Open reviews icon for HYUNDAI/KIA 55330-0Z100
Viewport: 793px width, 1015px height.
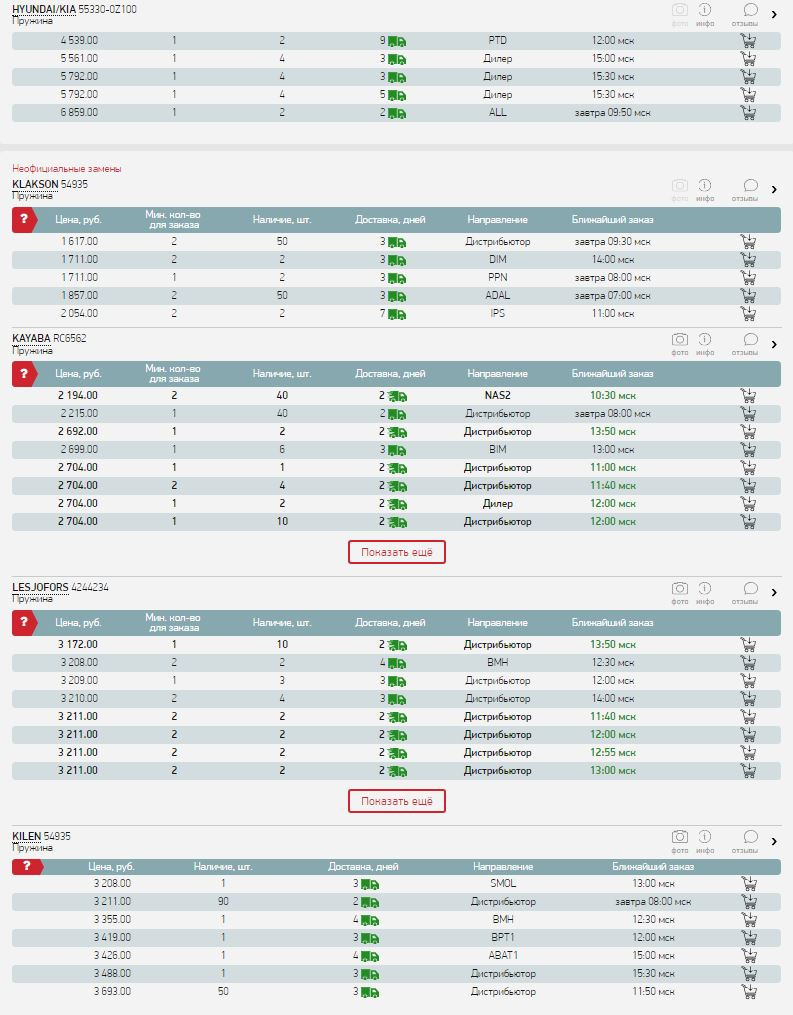click(745, 14)
